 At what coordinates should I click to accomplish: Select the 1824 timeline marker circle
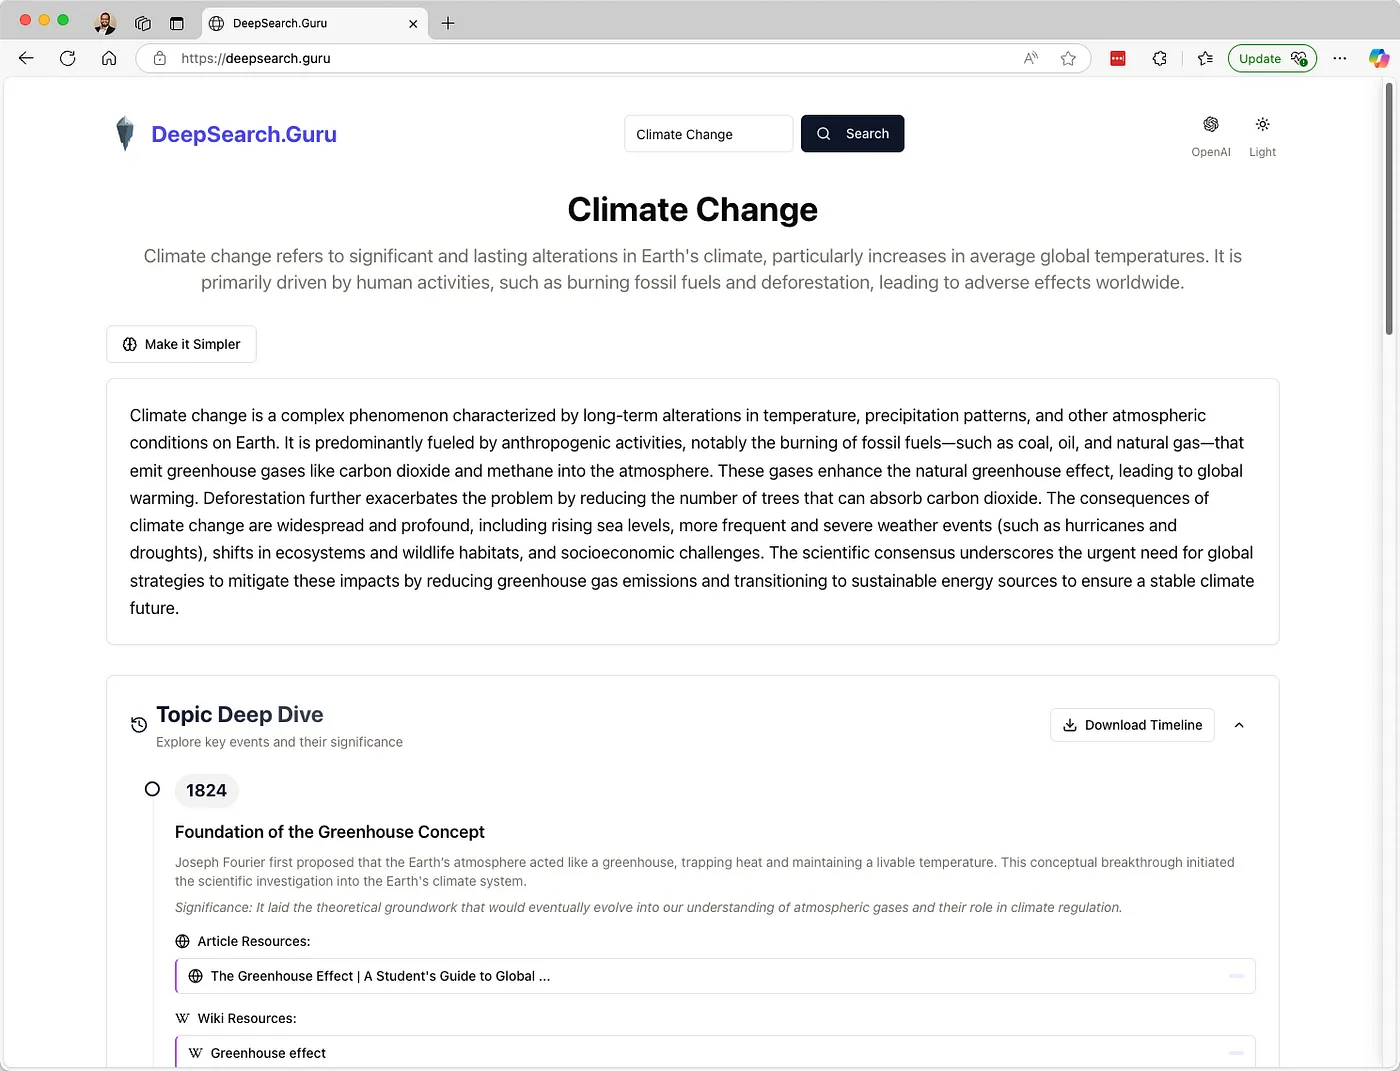click(152, 789)
